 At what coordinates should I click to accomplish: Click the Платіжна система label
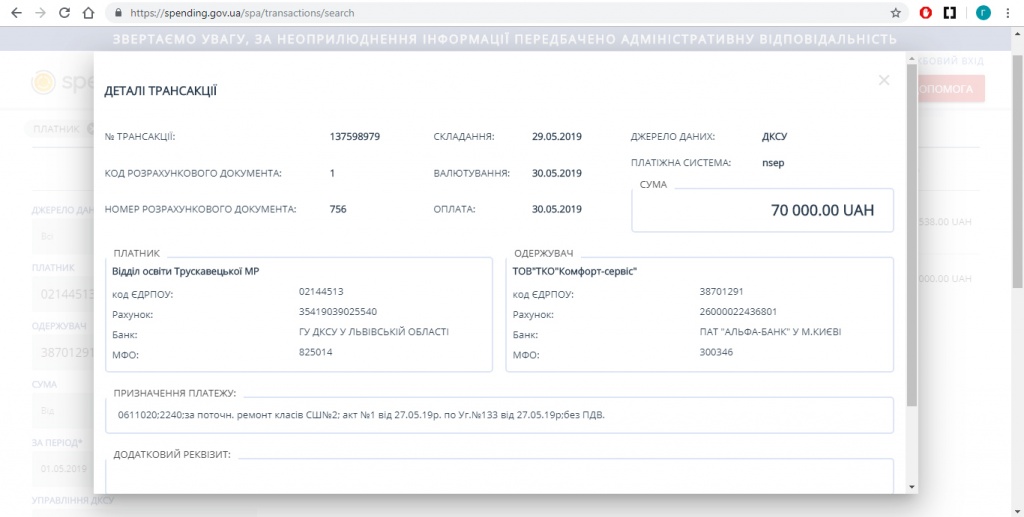[x=681, y=163]
